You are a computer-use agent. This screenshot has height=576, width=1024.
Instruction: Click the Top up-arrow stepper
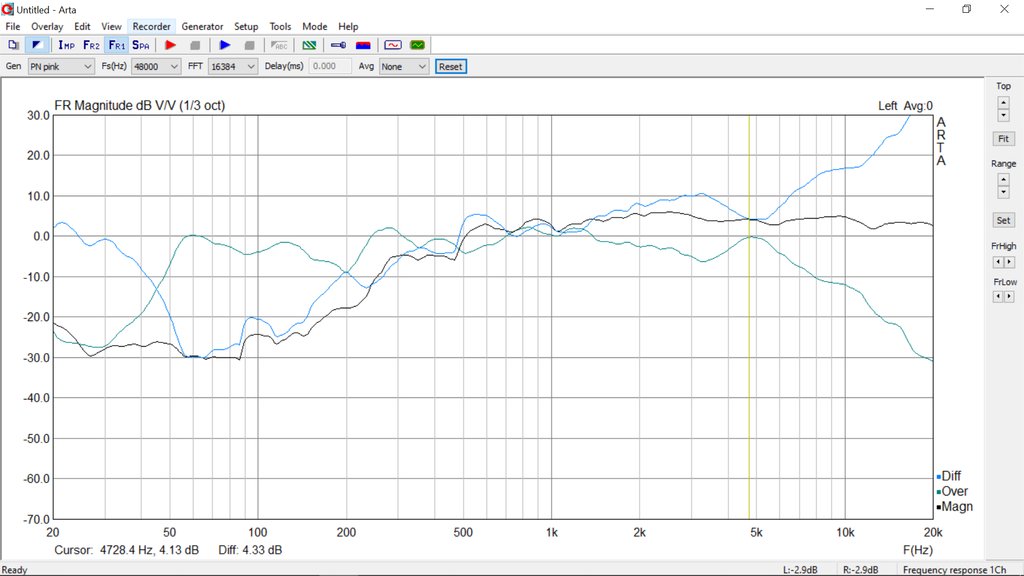pos(1003,101)
